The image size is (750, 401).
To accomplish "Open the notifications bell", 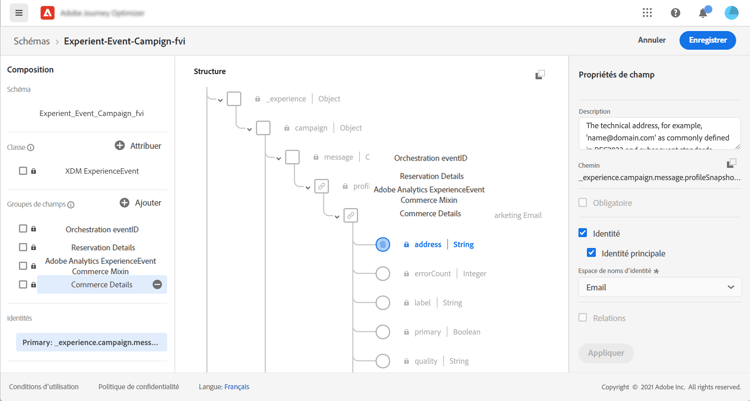I will (x=703, y=13).
